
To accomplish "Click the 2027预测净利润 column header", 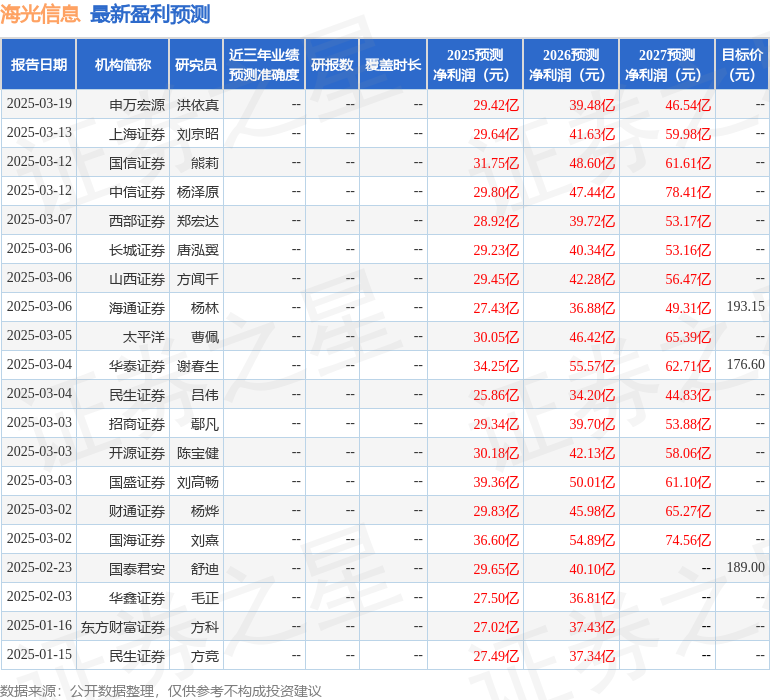I will point(667,65).
